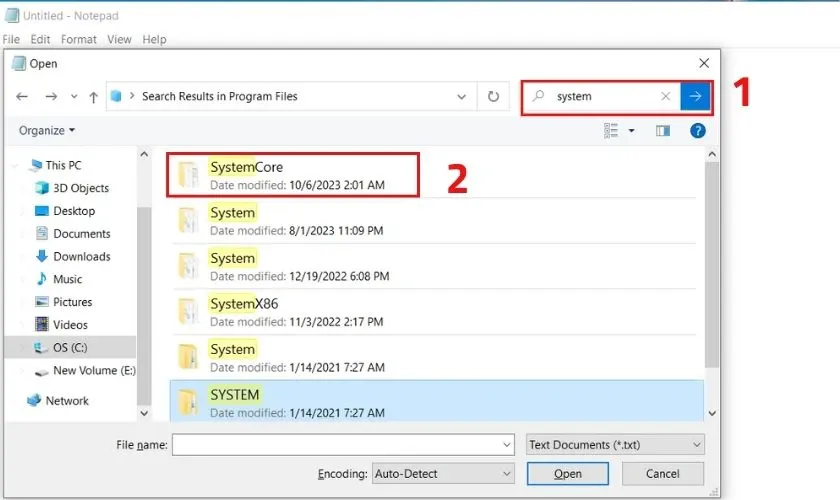Screen dimensions: 840x500
Task: Select System folder modified 1/14/2021
Action: pyautogui.click(x=433, y=357)
